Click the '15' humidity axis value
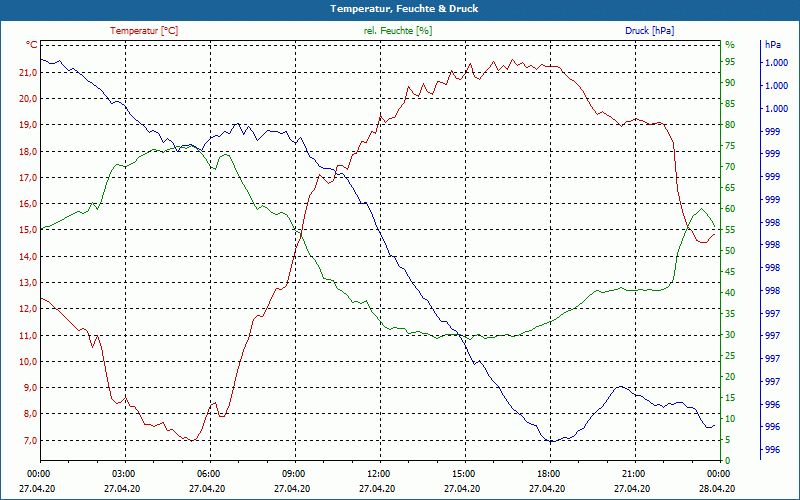This screenshot has width=800, height=500. (x=730, y=398)
